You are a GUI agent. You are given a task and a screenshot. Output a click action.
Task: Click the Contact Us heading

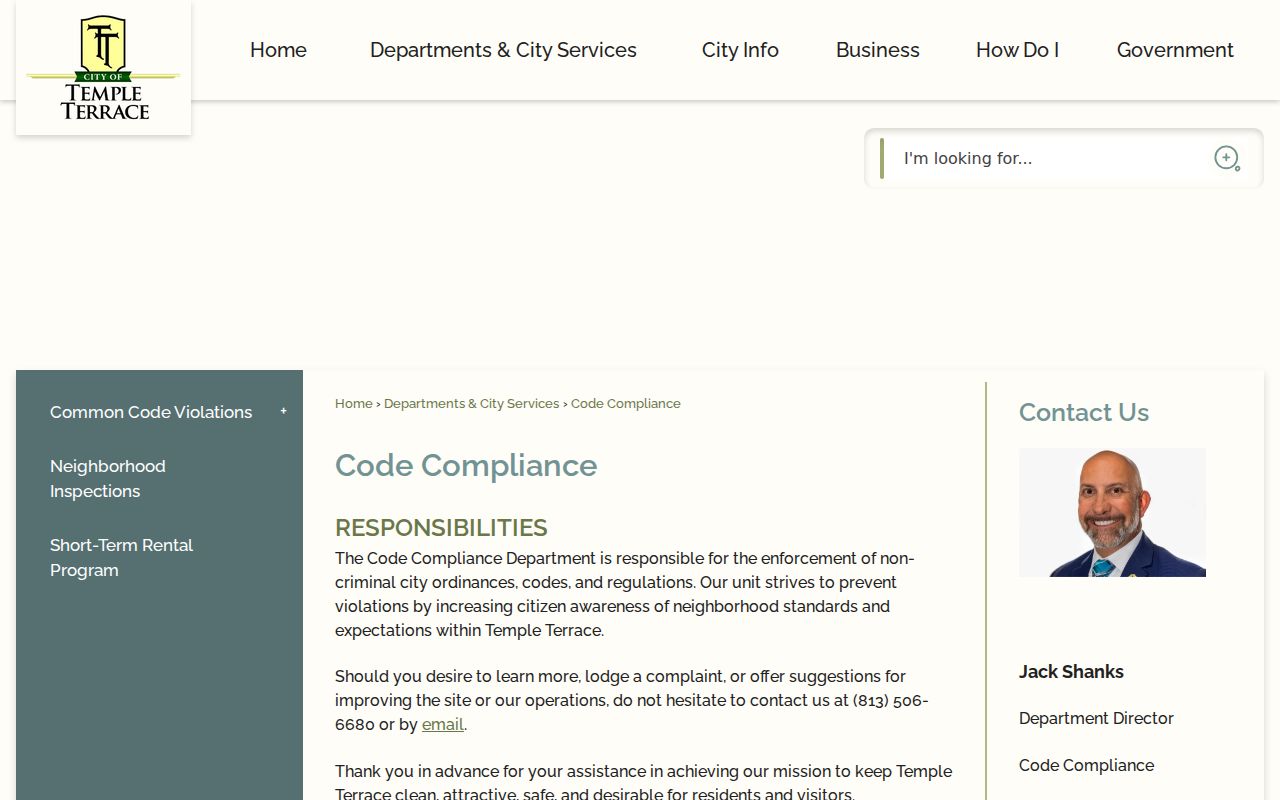[x=1084, y=412]
